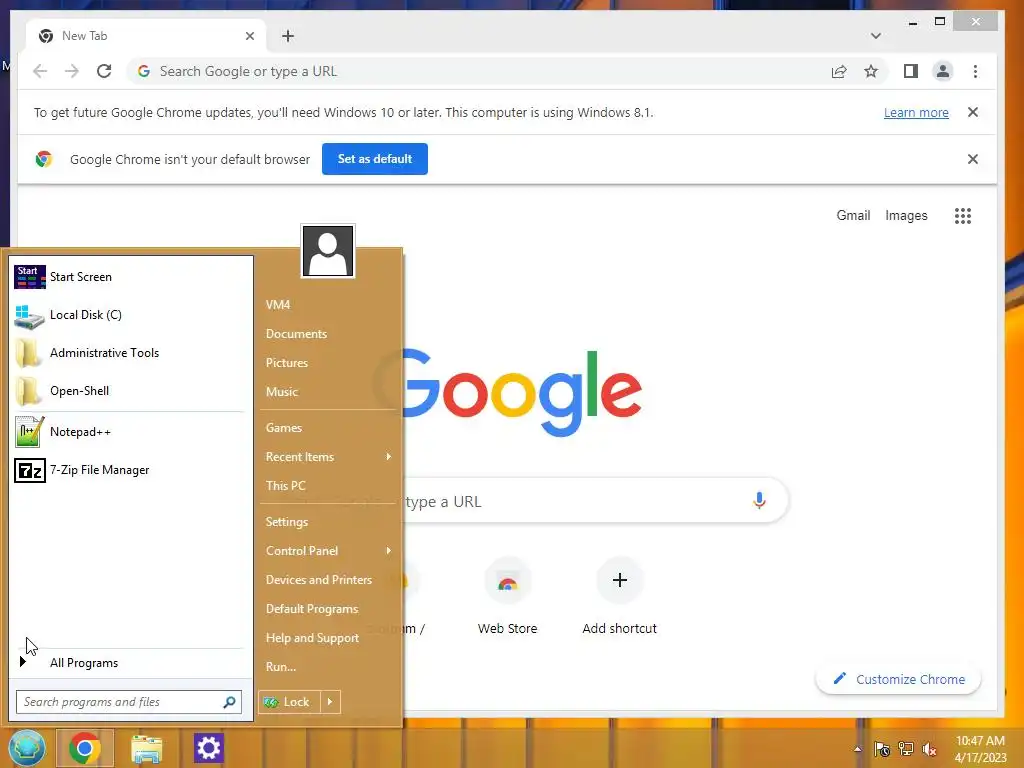This screenshot has width=1024, height=768.
Task: Click the muted volume tray icon
Action: [x=929, y=749]
